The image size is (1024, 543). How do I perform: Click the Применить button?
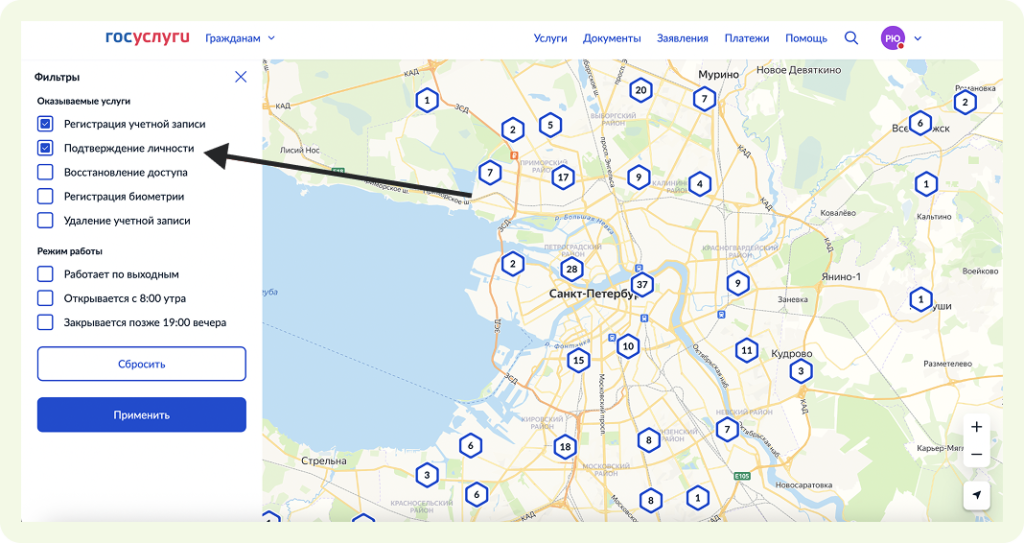[142, 415]
